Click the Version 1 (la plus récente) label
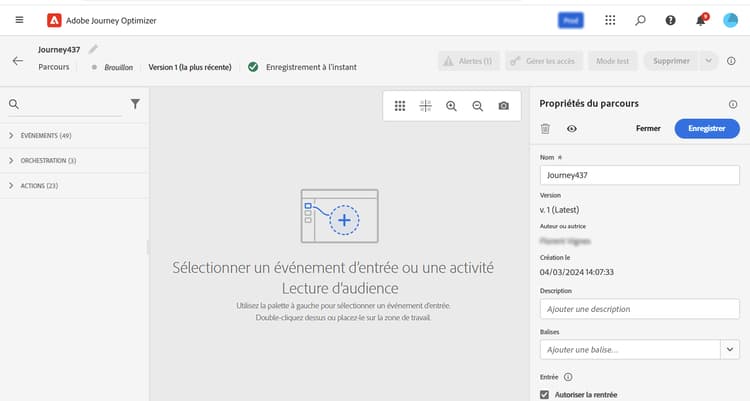The width and height of the screenshot is (750, 401). click(190, 67)
